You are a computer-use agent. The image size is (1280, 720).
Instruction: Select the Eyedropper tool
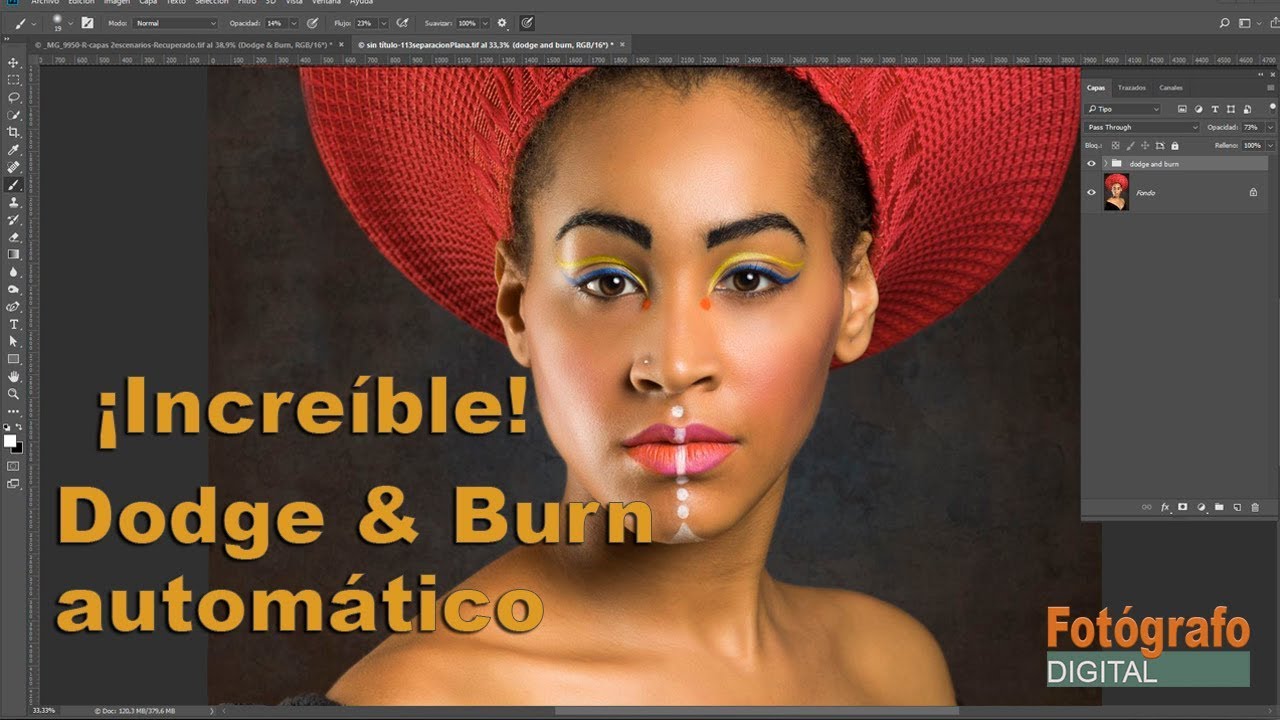(14, 149)
